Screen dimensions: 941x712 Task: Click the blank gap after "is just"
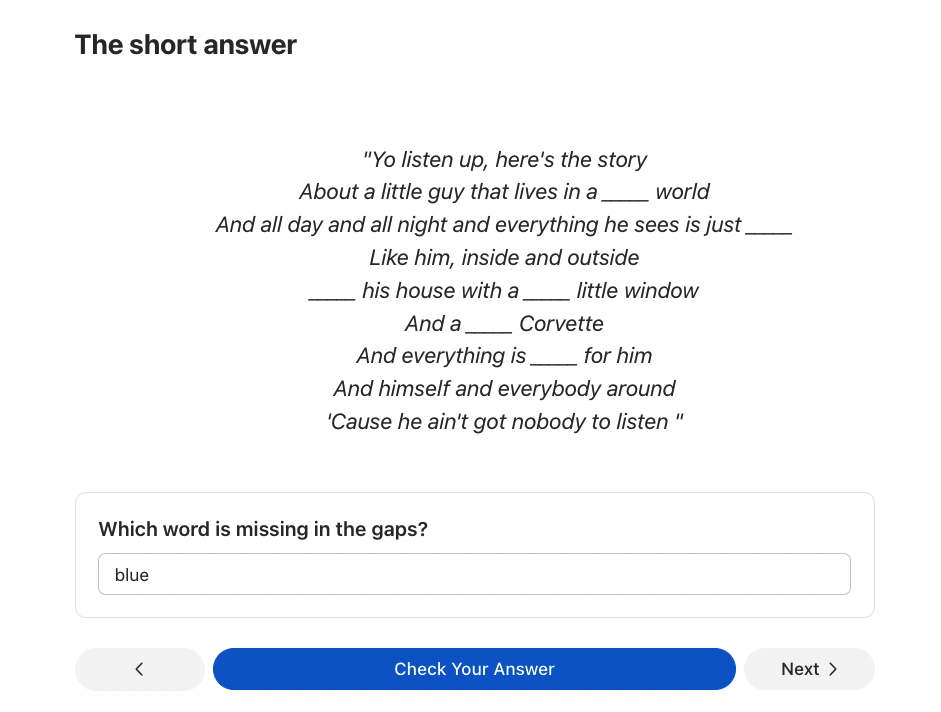coord(769,227)
